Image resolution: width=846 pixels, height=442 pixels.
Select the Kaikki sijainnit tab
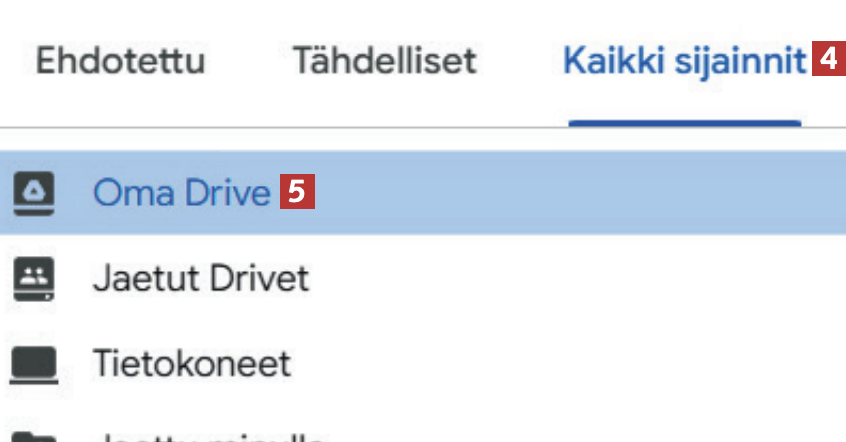[684, 61]
